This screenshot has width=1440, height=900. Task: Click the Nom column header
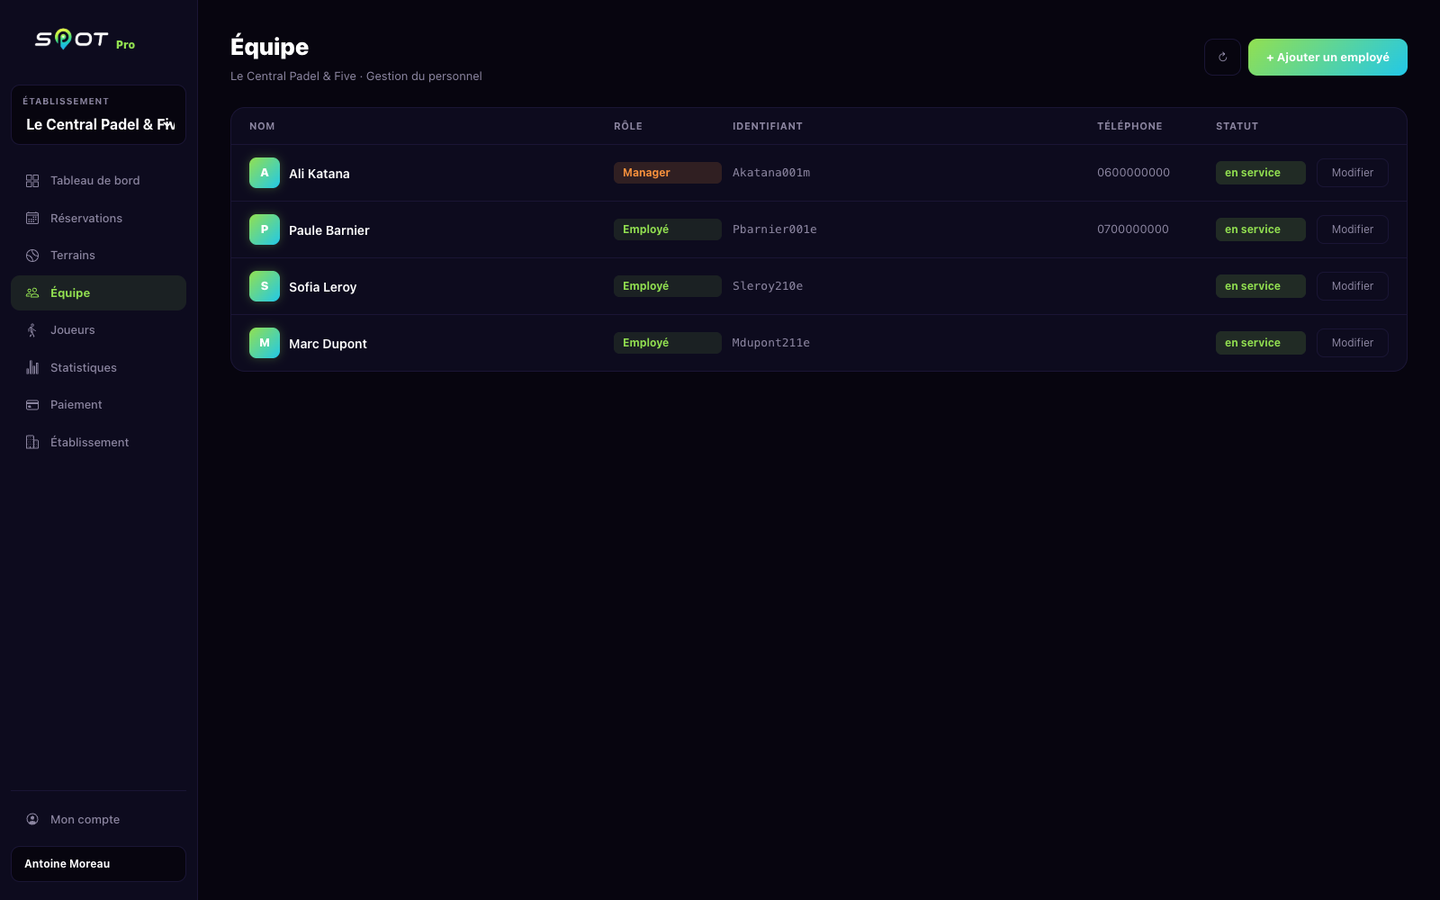[x=262, y=126]
